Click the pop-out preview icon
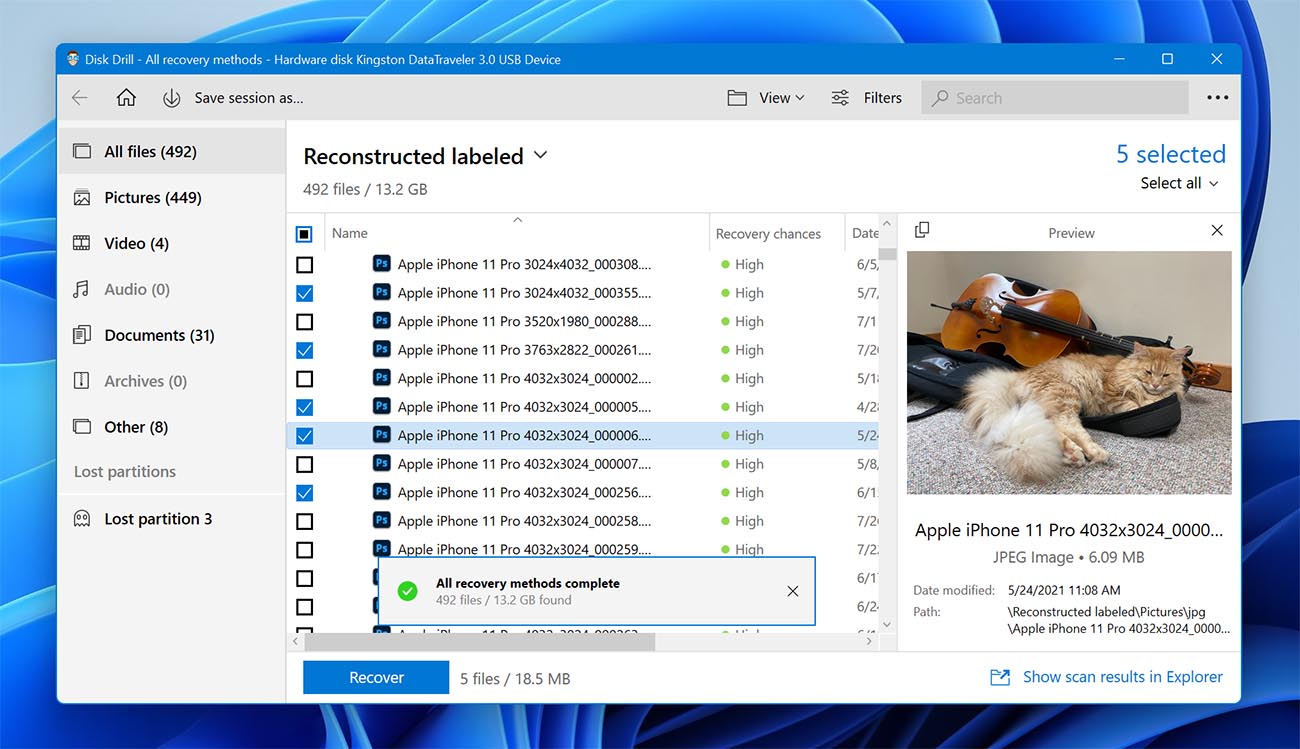 click(x=922, y=230)
